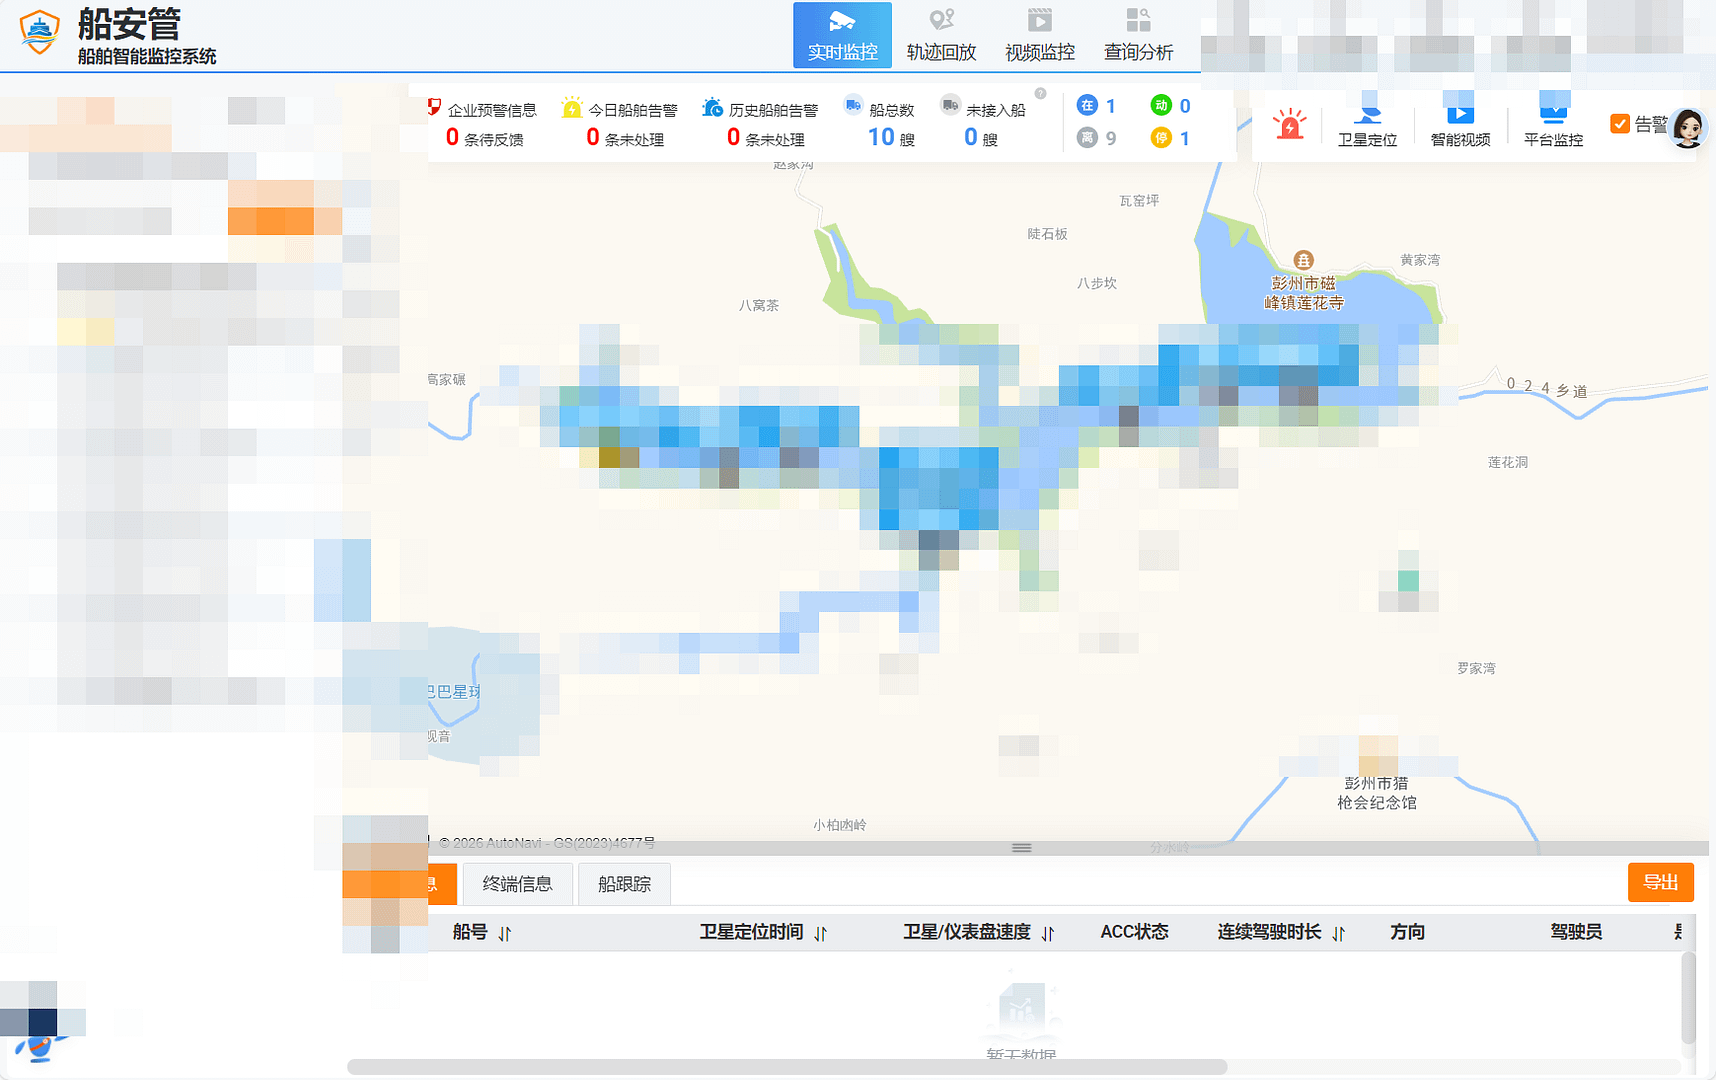The height and width of the screenshot is (1080, 1716).
Task: Go to the 视频监控 tab
Action: tap(1040, 35)
